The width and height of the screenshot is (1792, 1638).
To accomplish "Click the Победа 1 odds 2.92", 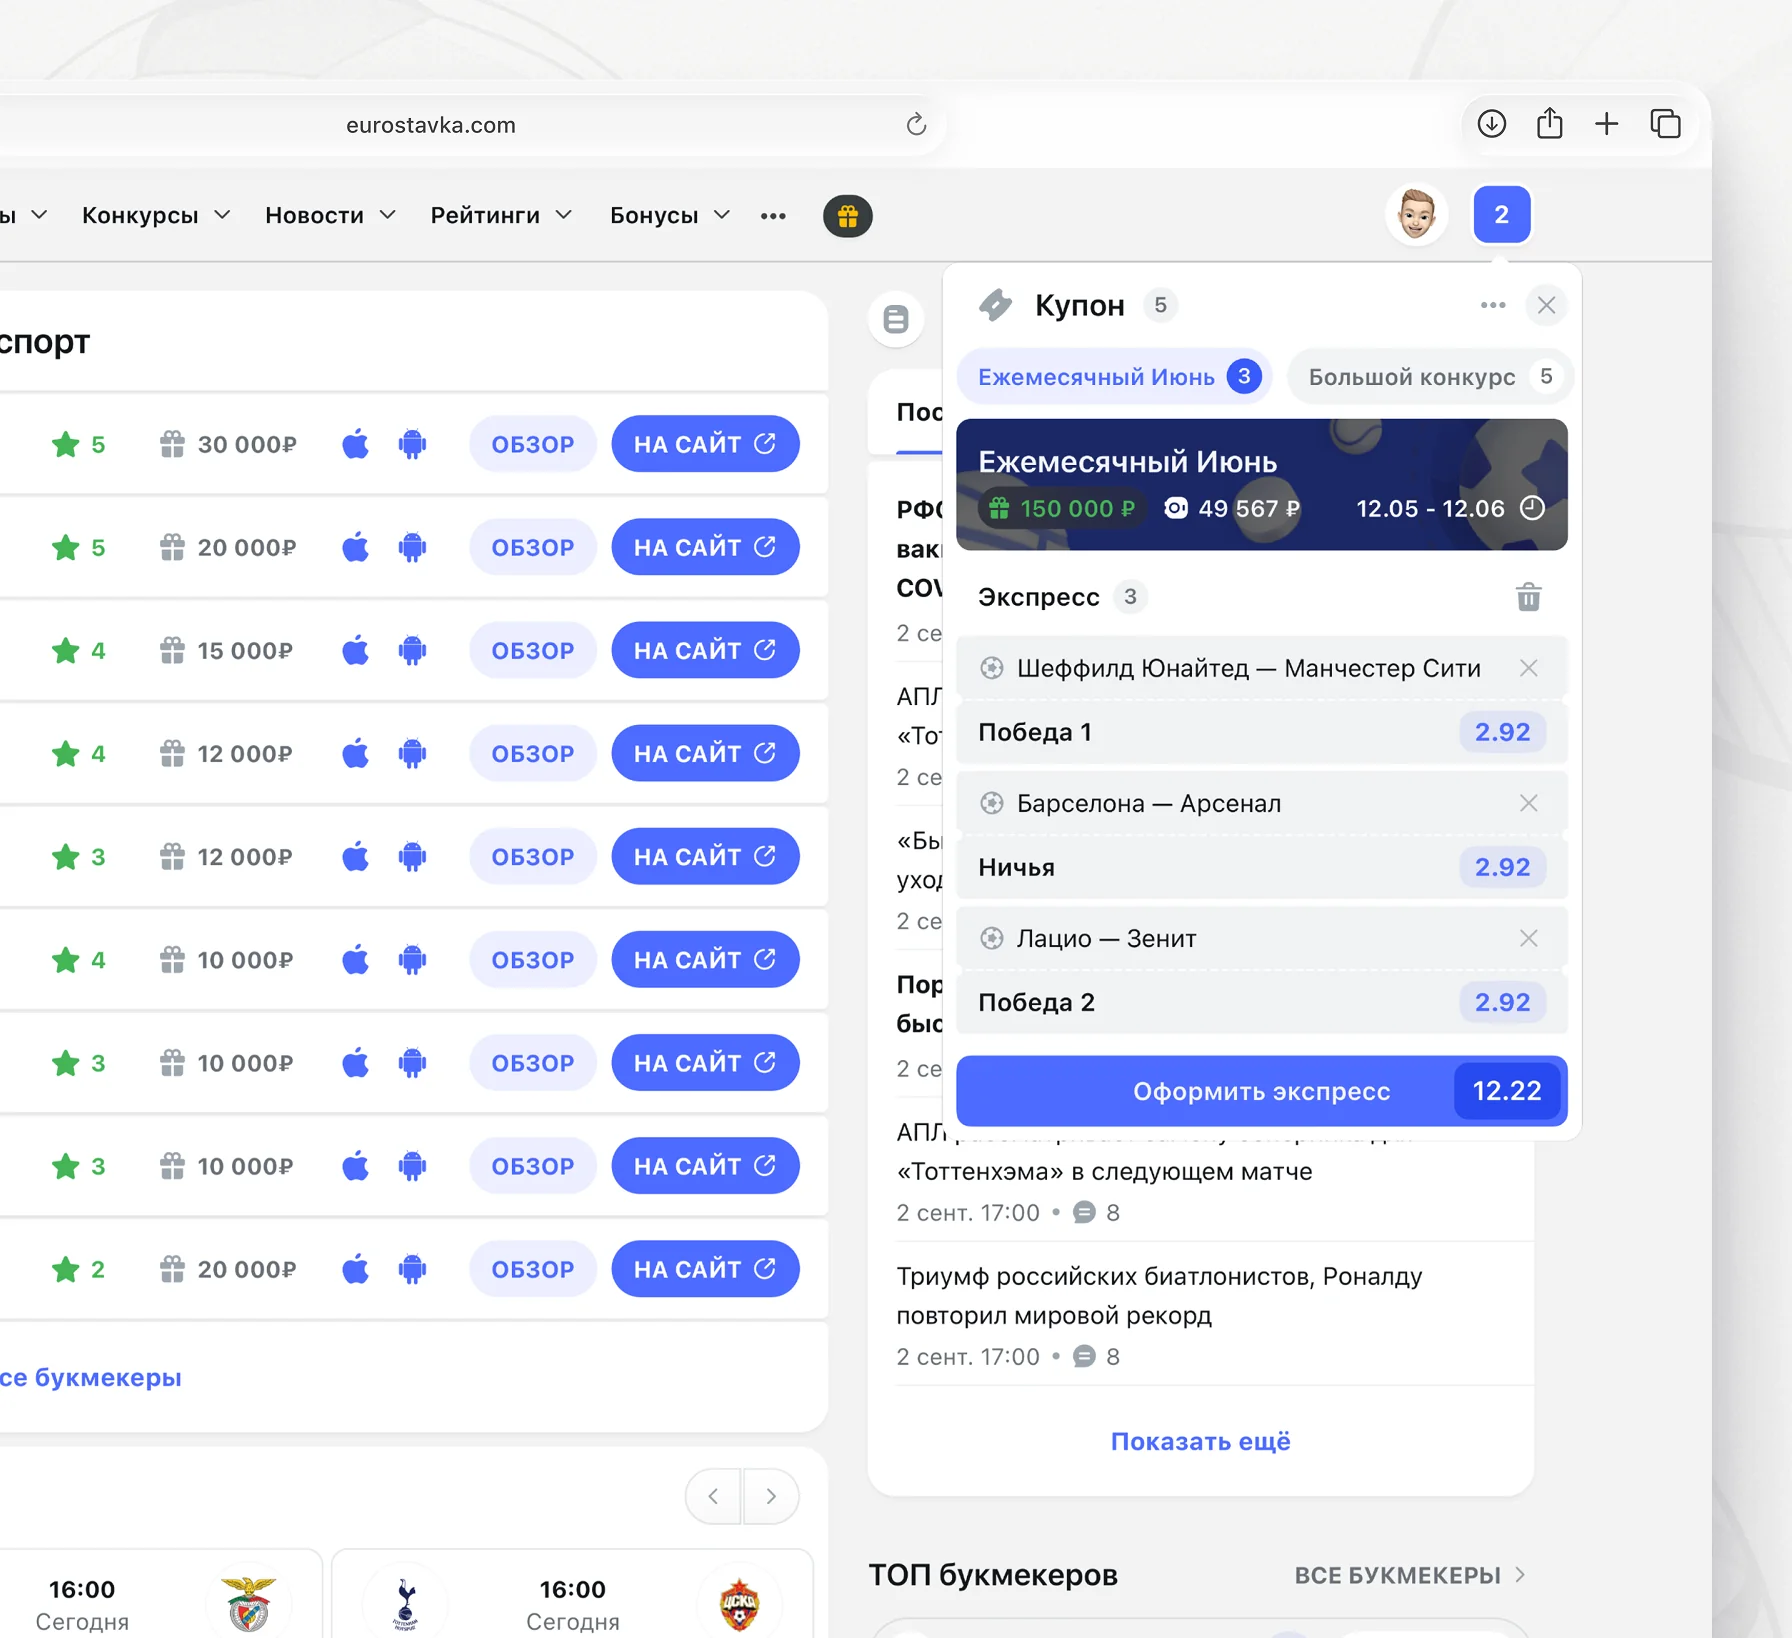I will tap(1502, 732).
